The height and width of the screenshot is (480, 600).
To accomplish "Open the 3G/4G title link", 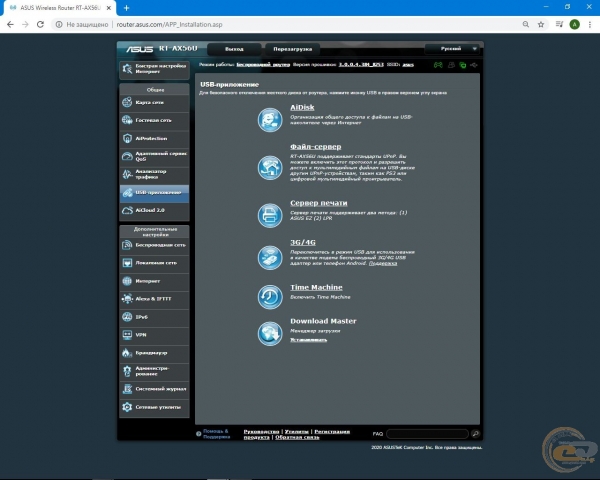I will [303, 242].
